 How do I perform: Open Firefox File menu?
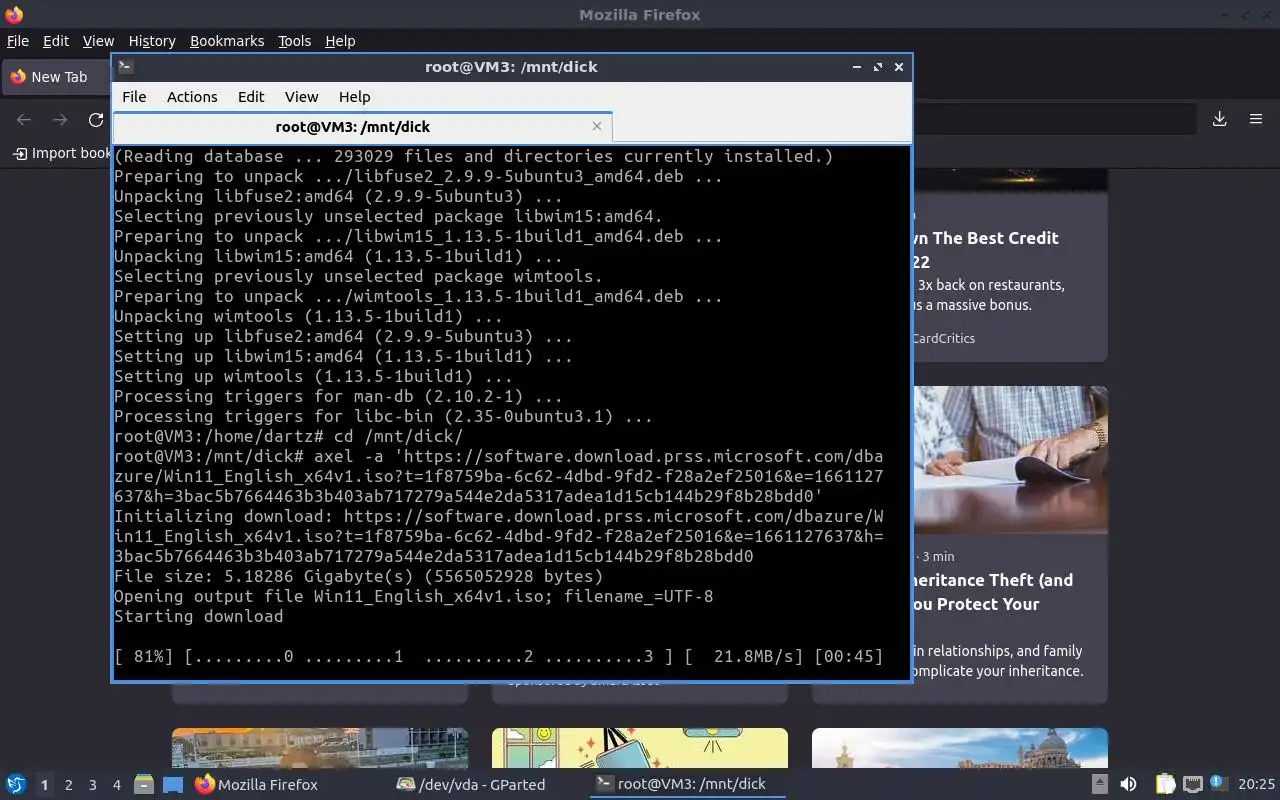(x=18, y=41)
